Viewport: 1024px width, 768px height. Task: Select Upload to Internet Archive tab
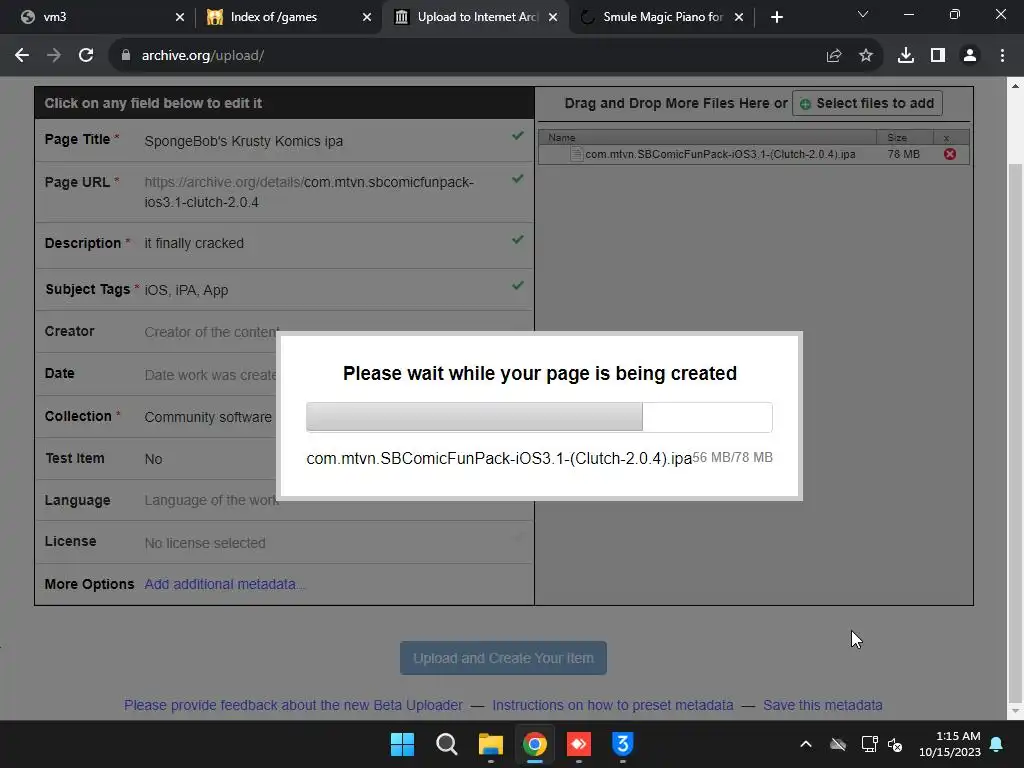pyautogui.click(x=477, y=17)
